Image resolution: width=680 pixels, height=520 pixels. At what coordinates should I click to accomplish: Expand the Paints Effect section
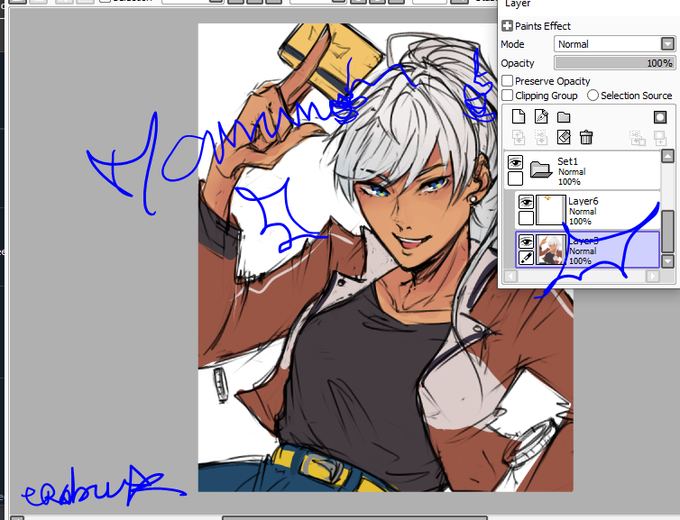coord(507,26)
